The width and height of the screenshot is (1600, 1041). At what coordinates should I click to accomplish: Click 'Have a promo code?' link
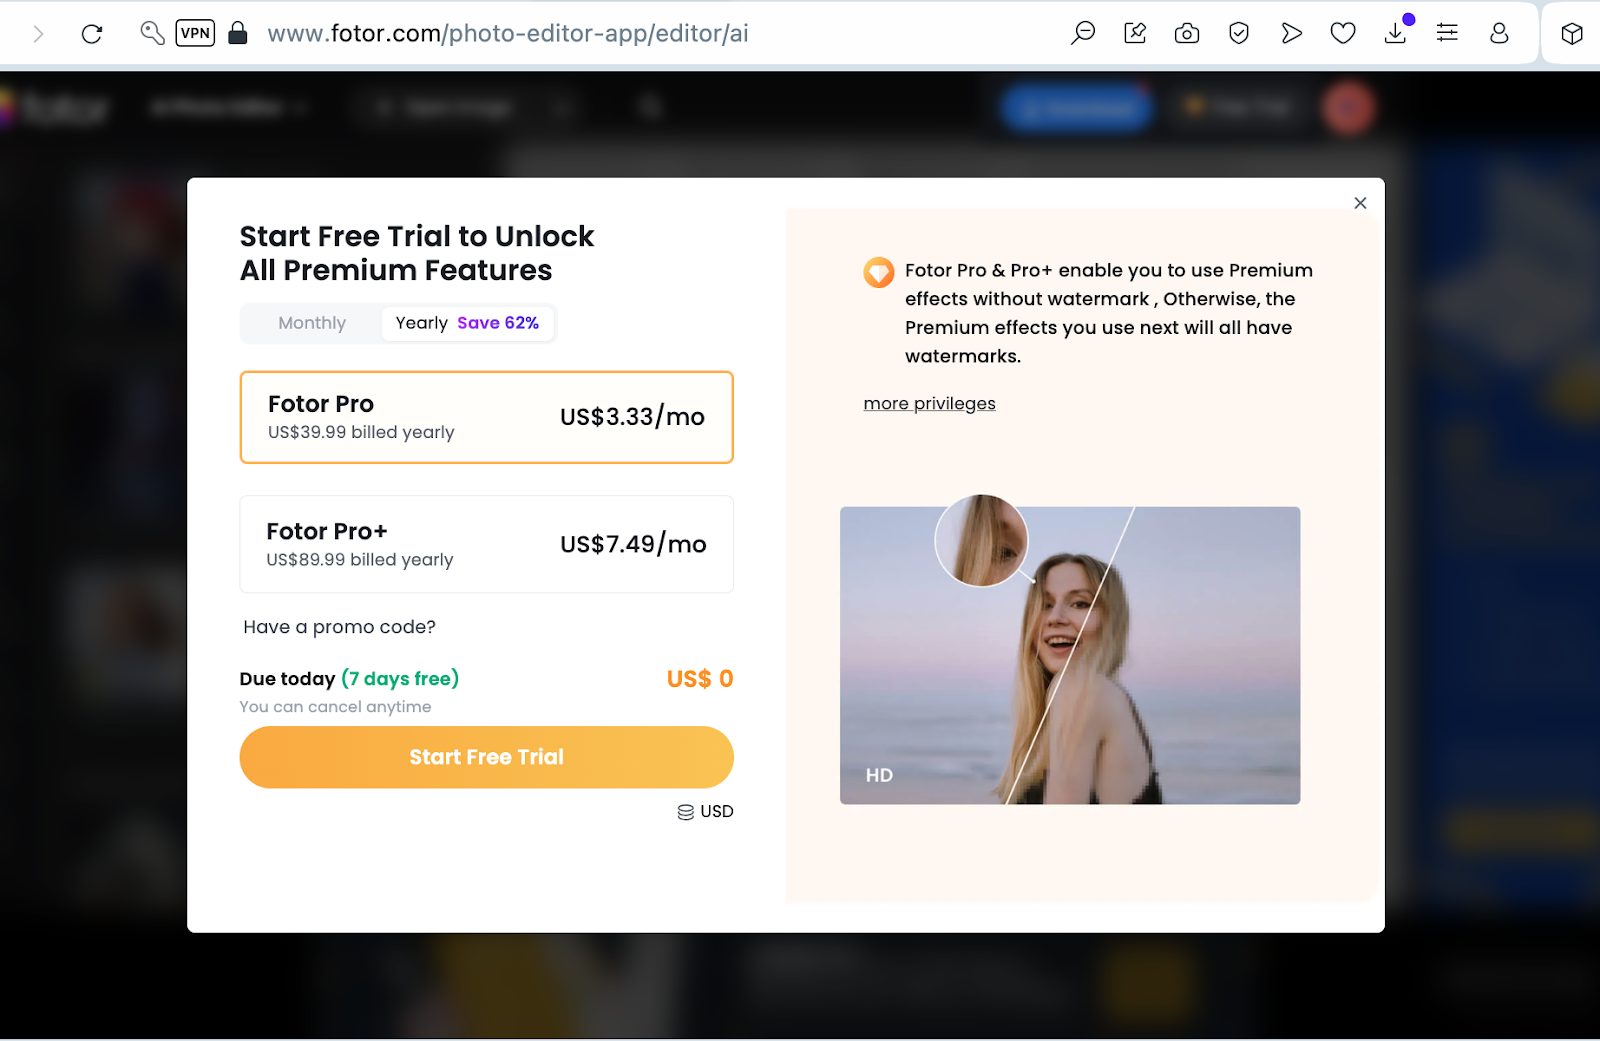tap(340, 627)
